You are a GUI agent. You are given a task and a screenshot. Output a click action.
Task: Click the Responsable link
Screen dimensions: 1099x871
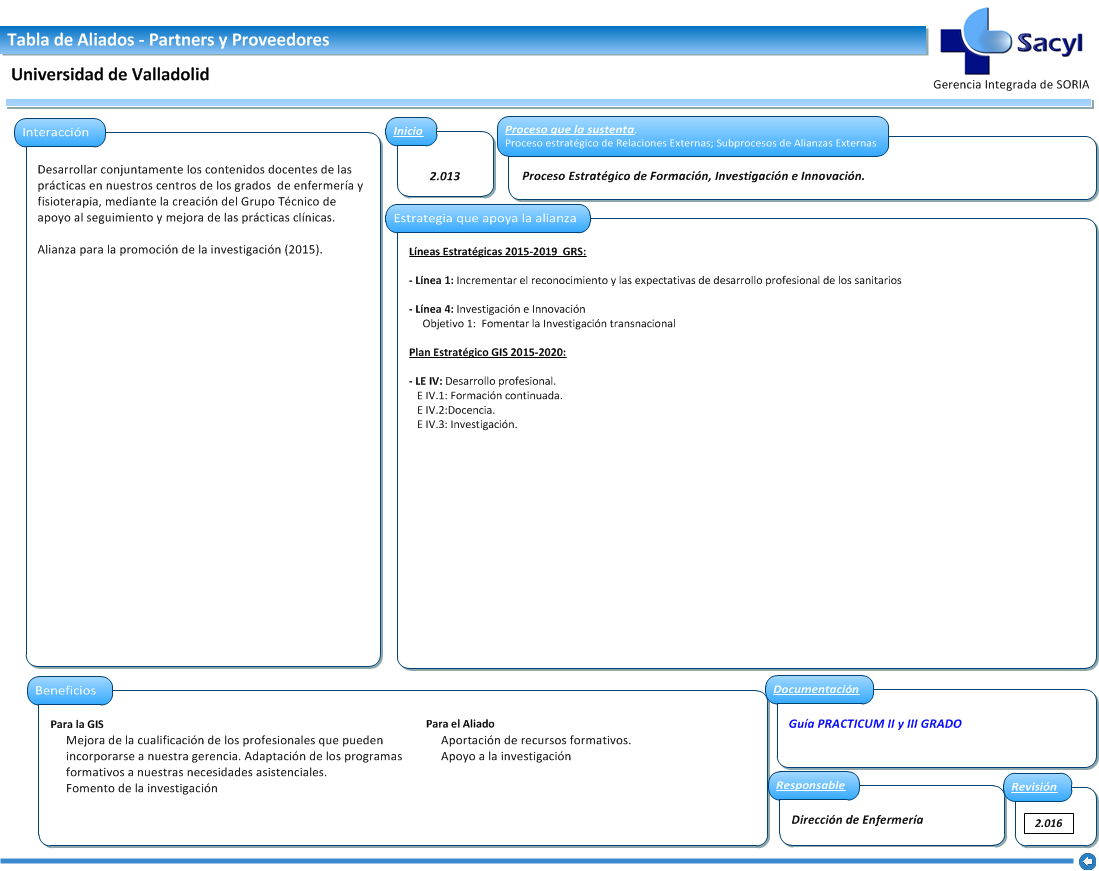tap(810, 786)
